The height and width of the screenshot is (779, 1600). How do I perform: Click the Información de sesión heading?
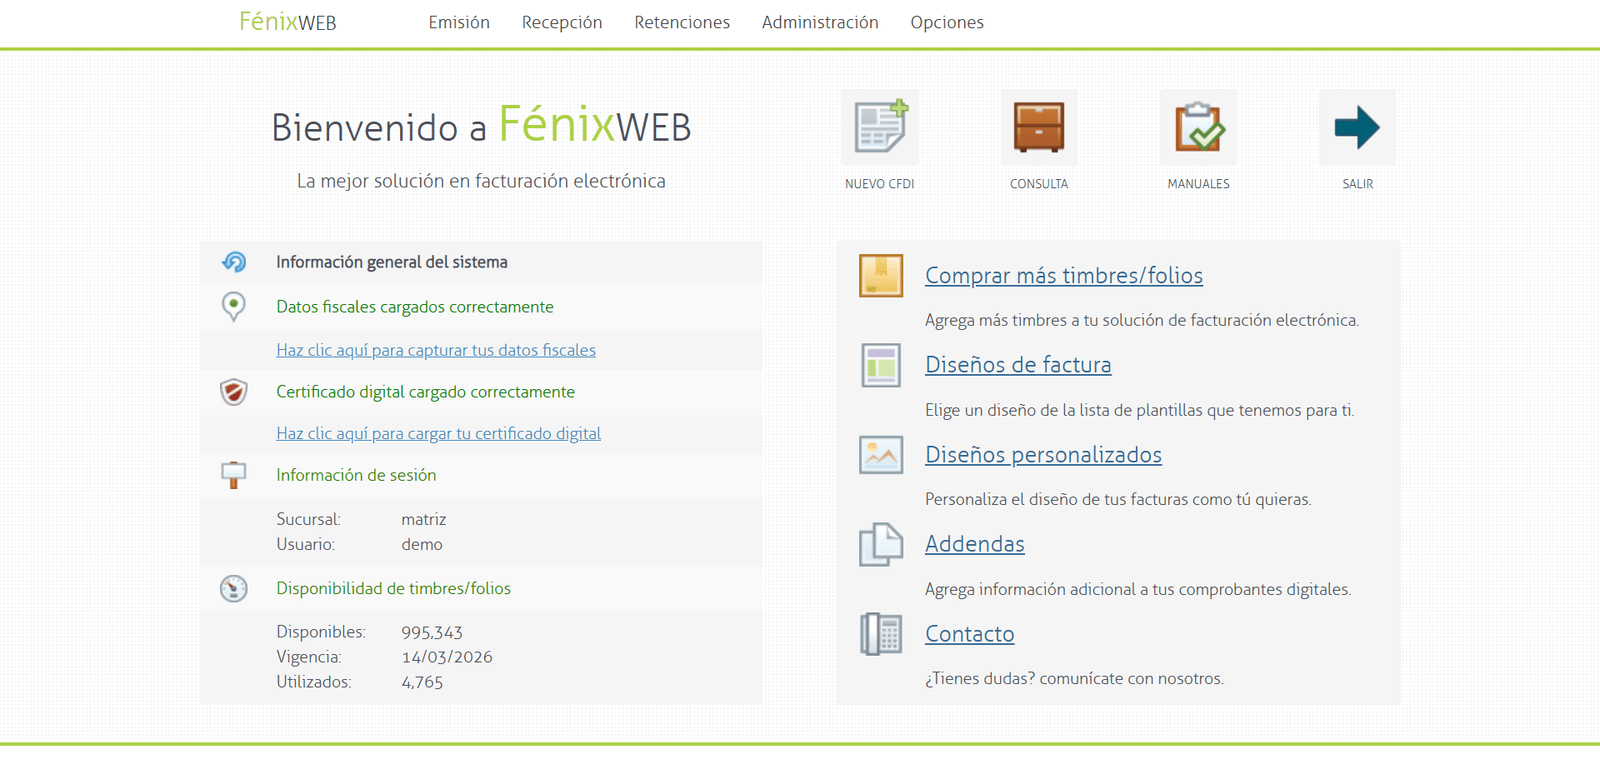pos(356,475)
